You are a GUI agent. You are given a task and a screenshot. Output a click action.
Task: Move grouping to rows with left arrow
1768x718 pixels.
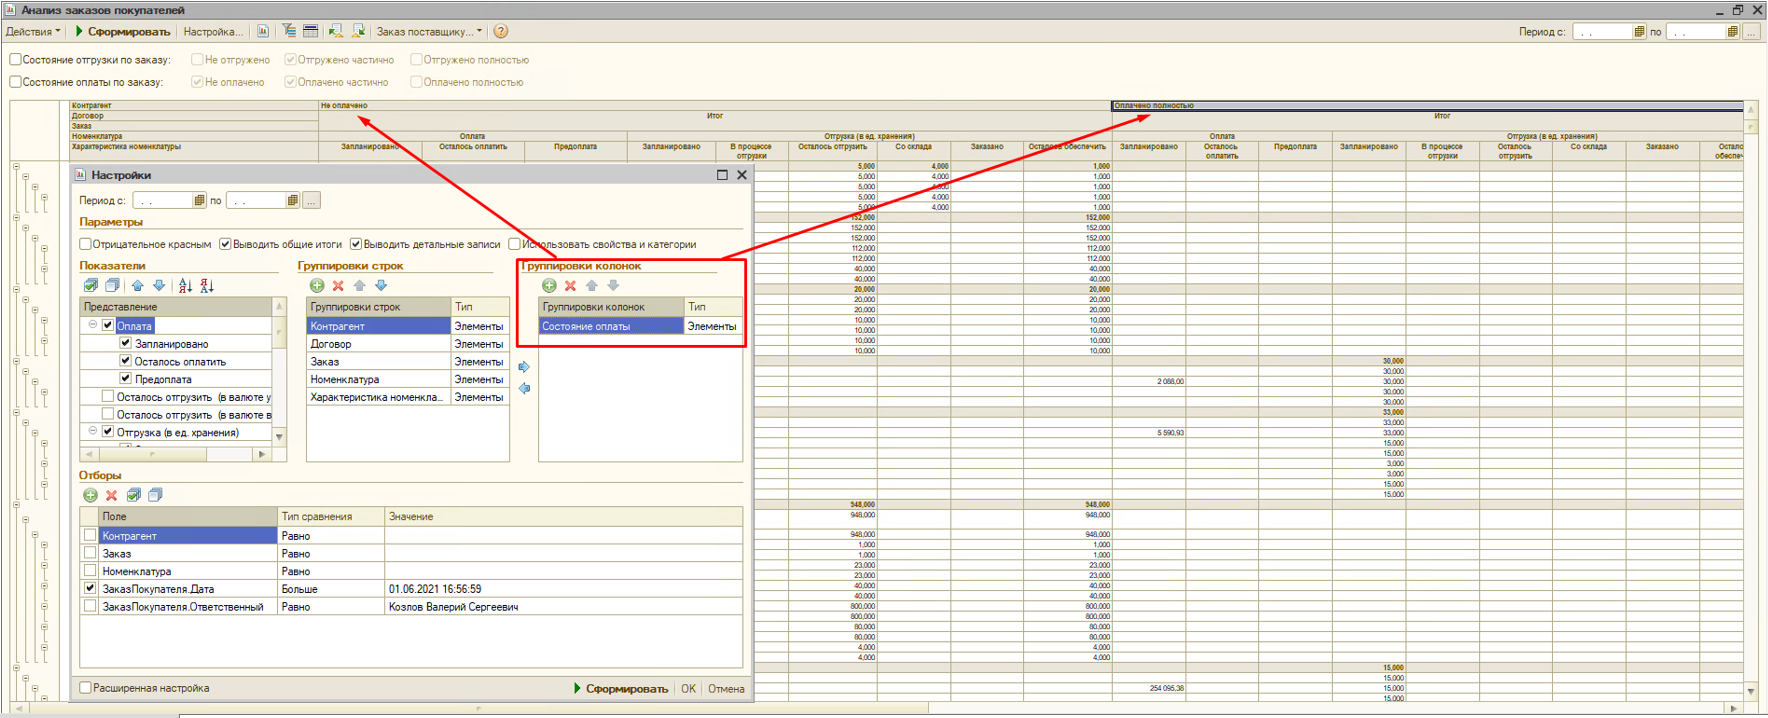click(x=524, y=388)
